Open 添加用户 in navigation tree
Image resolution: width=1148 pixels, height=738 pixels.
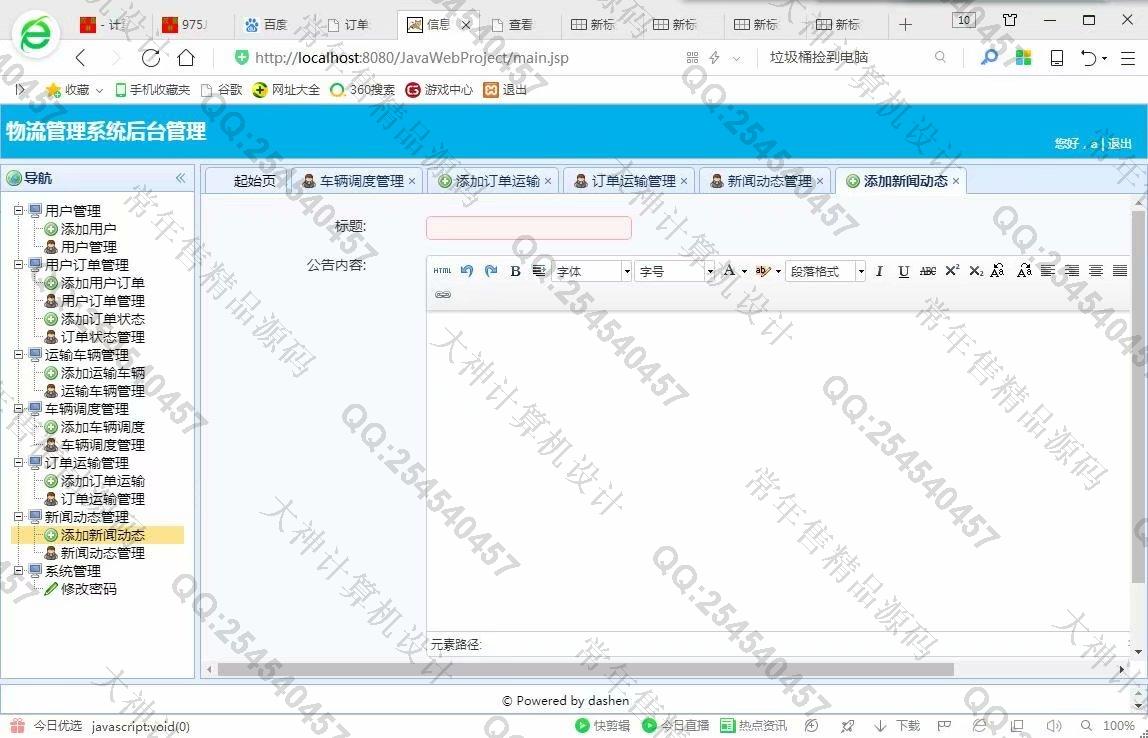88,229
